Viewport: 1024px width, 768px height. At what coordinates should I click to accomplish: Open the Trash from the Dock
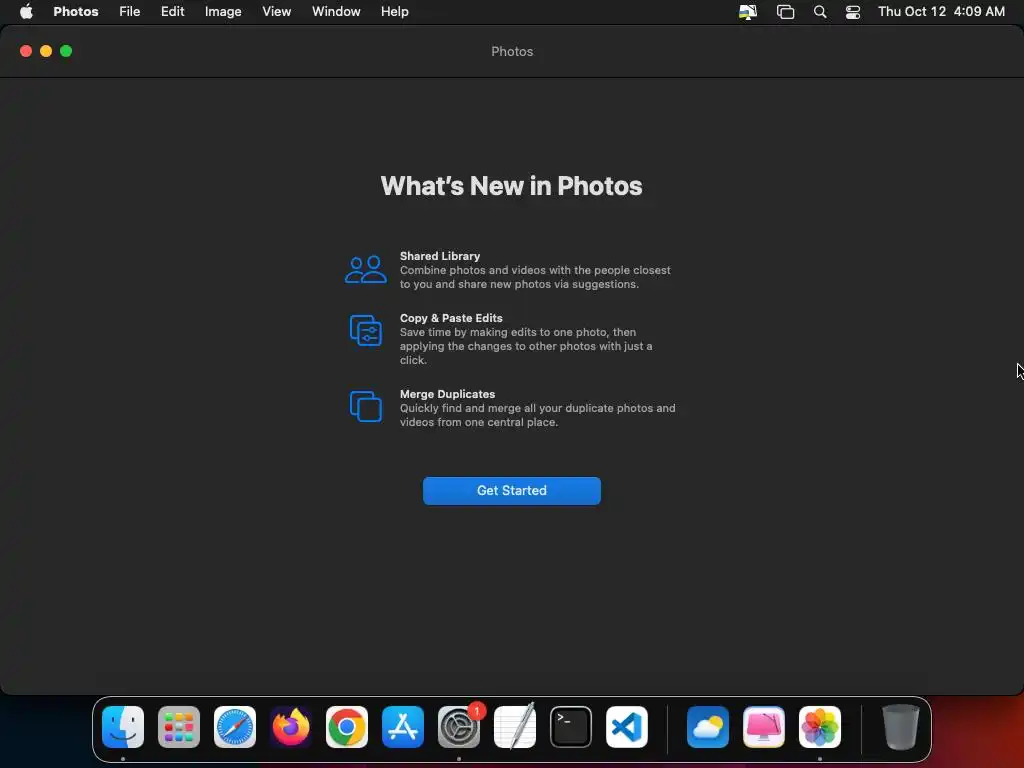click(x=901, y=727)
